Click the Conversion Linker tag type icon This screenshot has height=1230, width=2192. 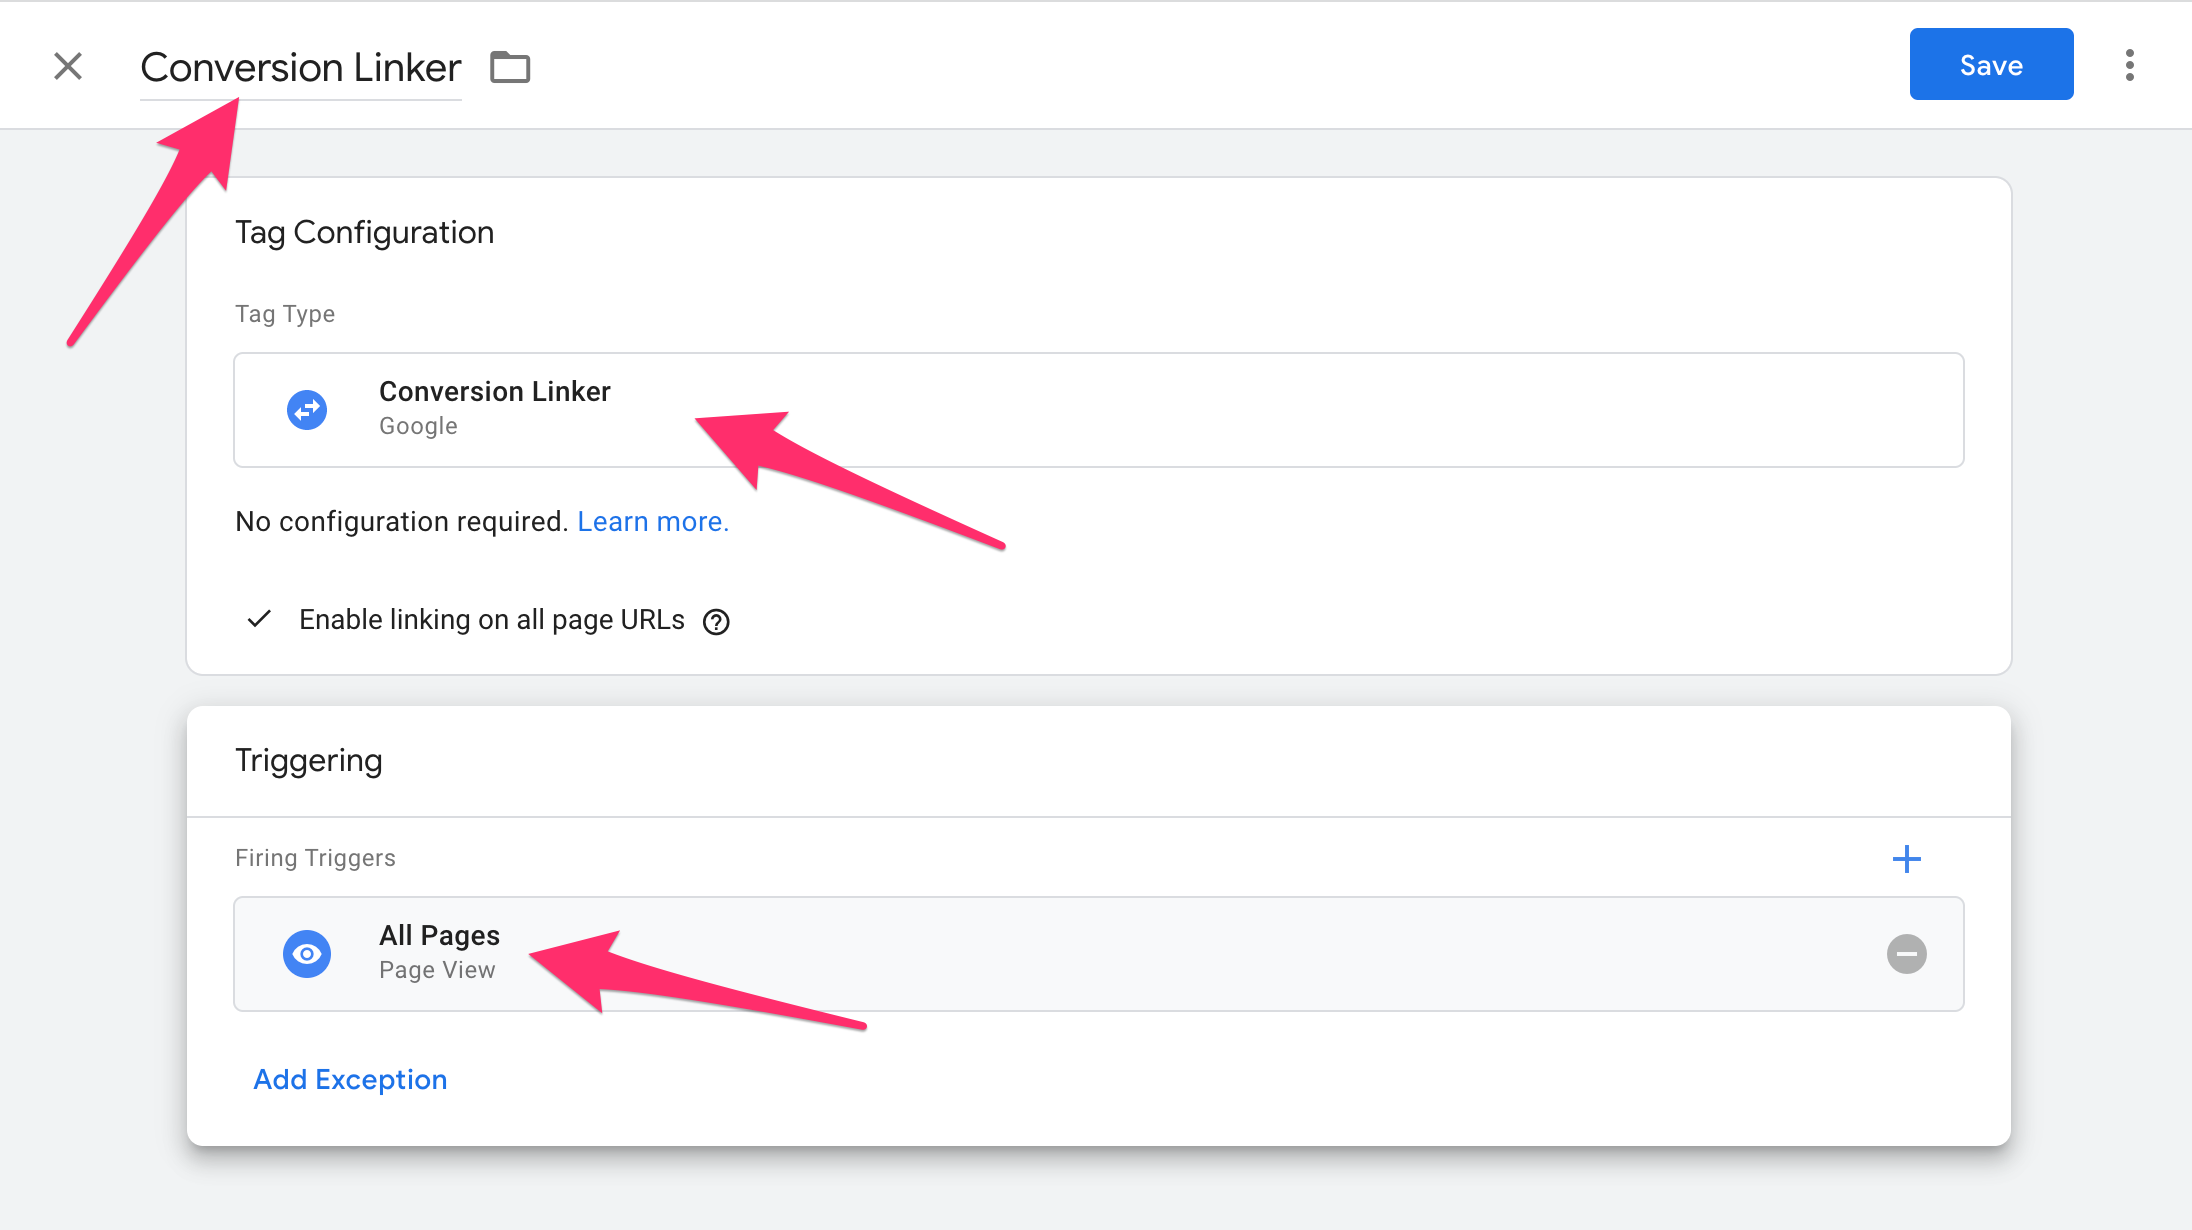coord(307,410)
